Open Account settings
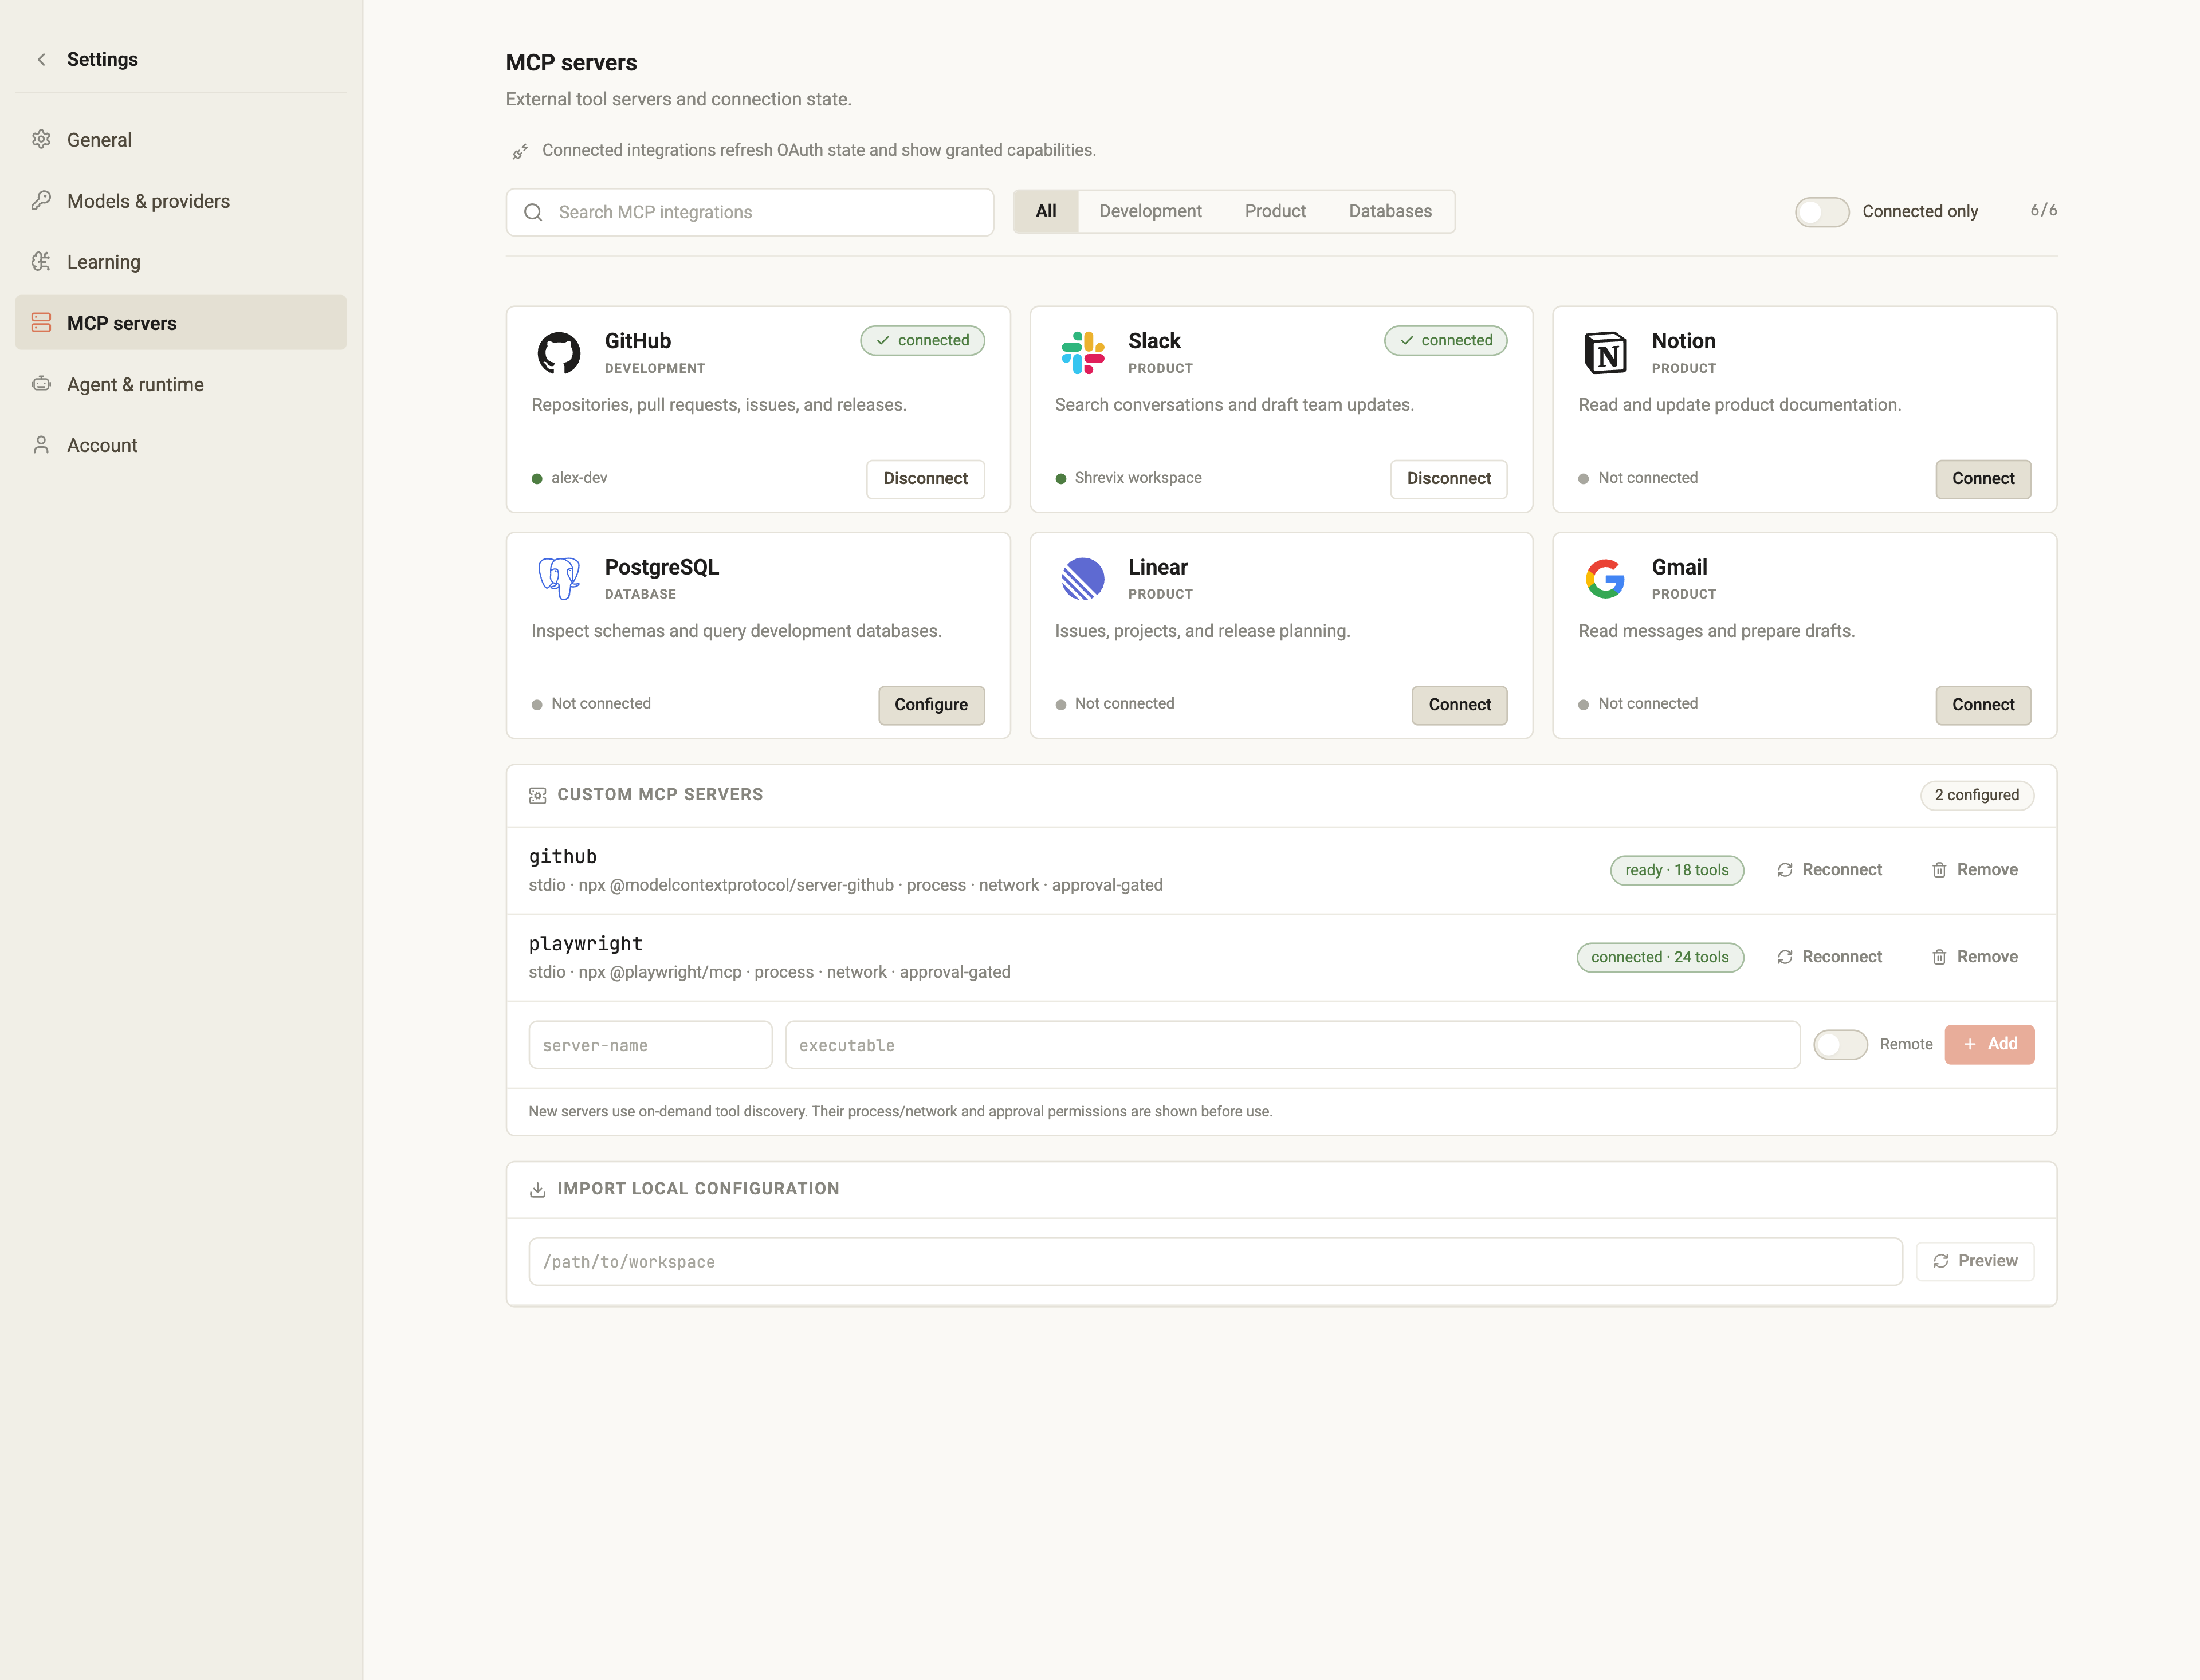2200x1680 pixels. (181, 445)
